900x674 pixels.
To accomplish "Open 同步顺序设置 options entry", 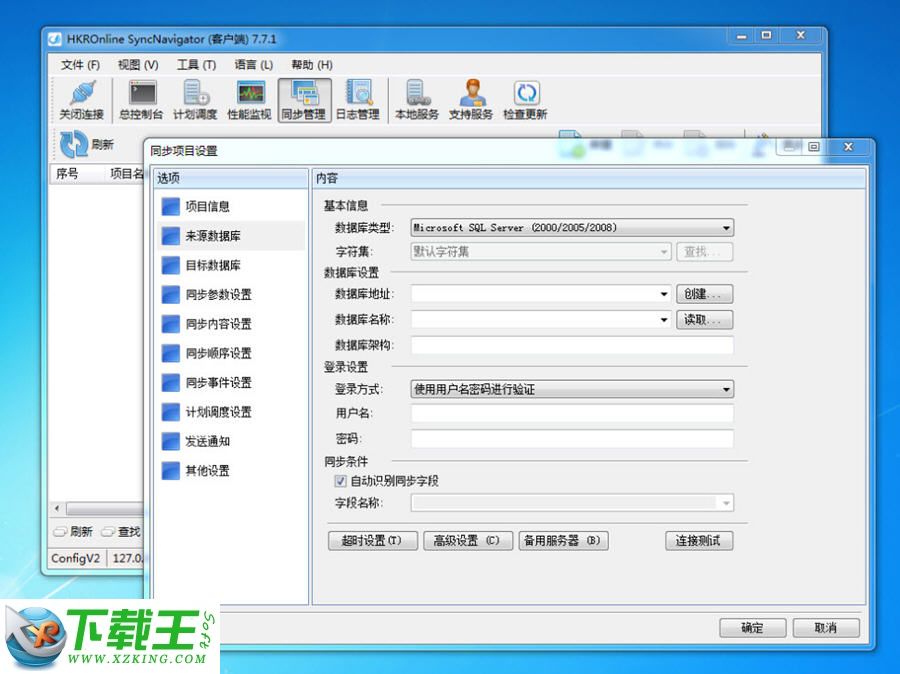I will pos(230,353).
